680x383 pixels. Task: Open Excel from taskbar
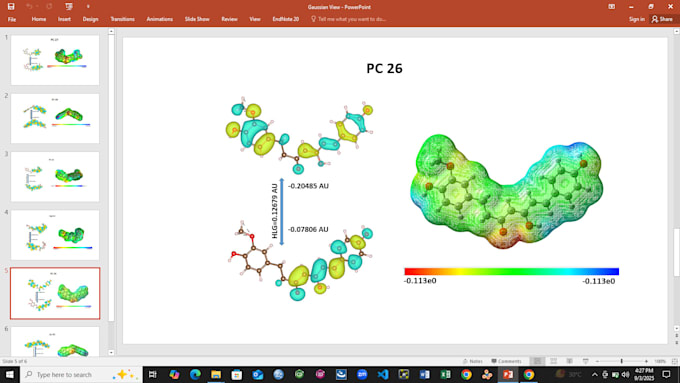click(445, 374)
